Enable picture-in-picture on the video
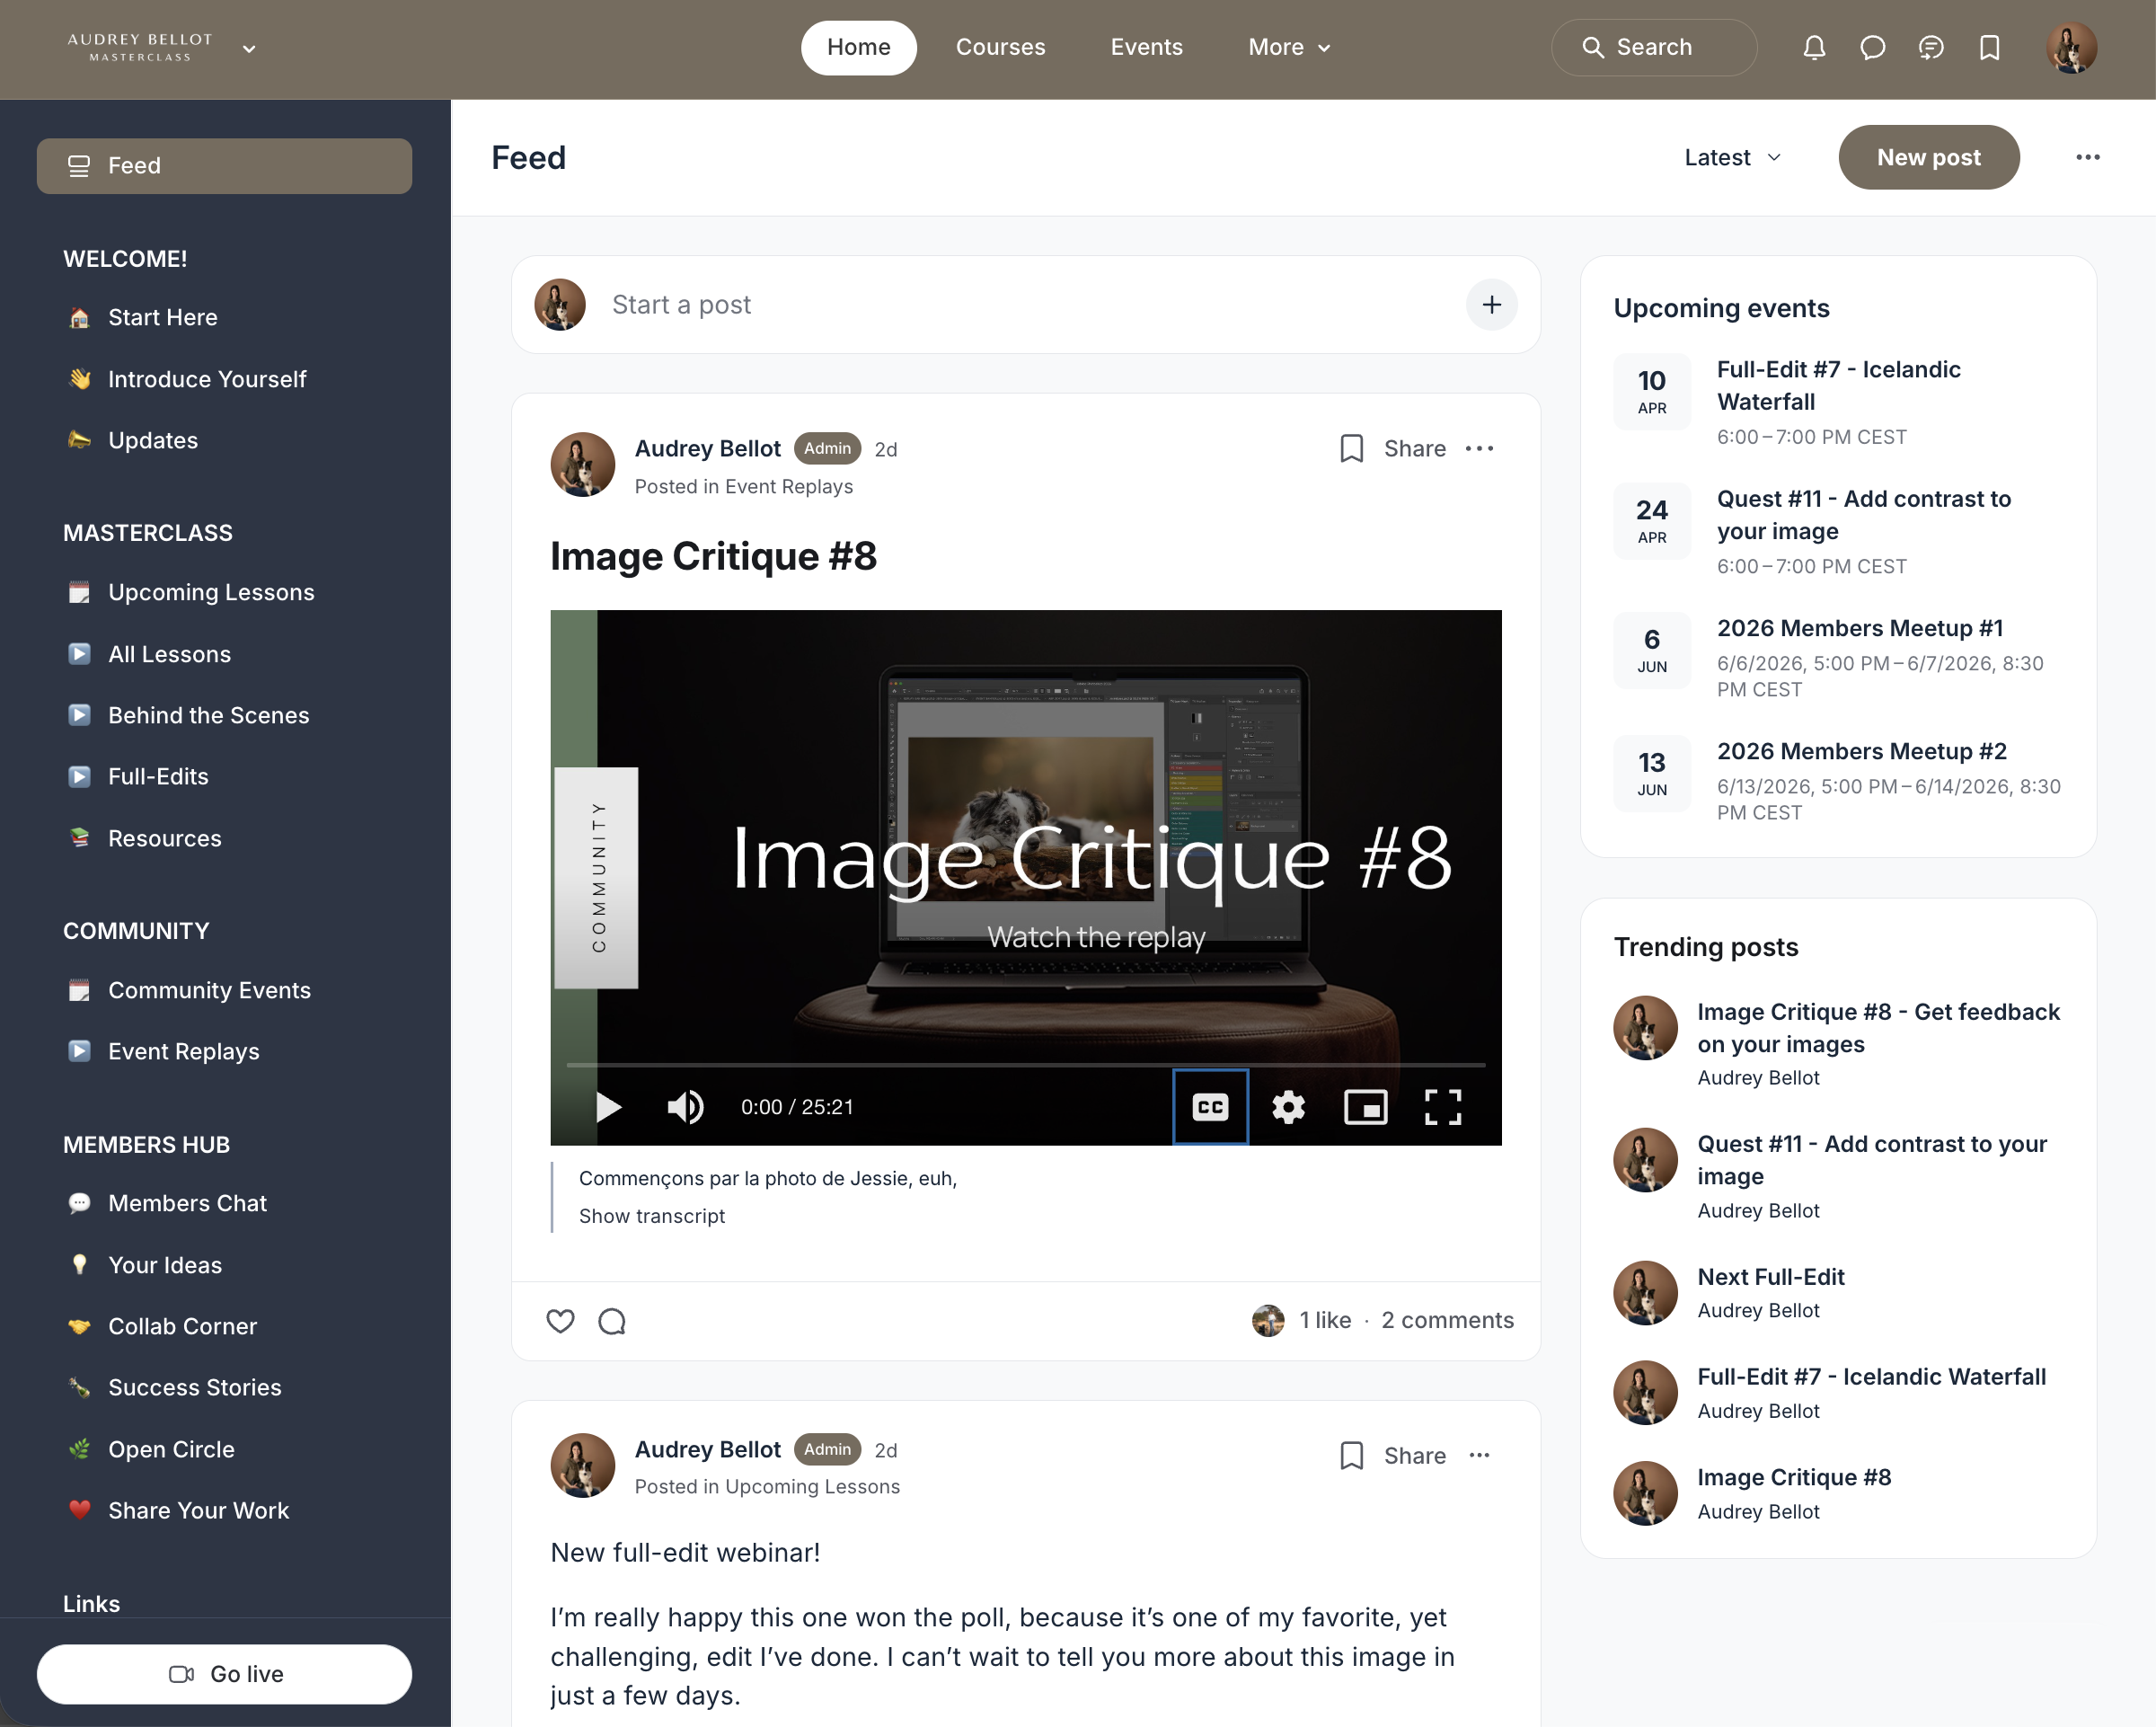This screenshot has height=1727, width=2156. (1365, 1107)
